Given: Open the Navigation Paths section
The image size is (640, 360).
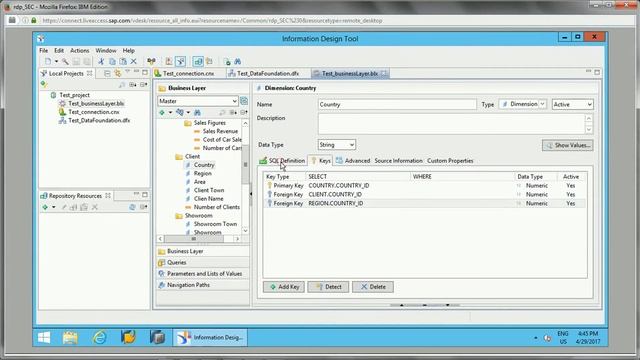Looking at the screenshot, I should pos(202,285).
